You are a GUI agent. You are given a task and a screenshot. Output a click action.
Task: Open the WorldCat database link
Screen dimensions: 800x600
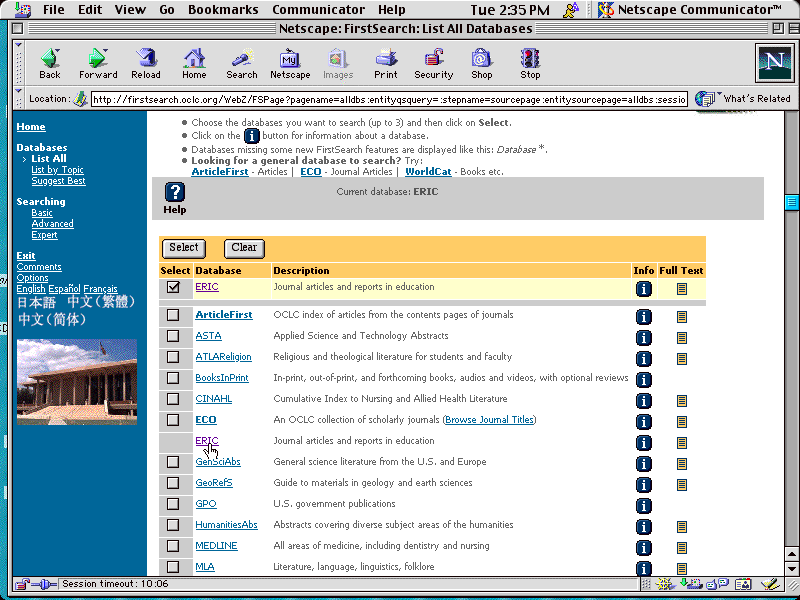[428, 172]
